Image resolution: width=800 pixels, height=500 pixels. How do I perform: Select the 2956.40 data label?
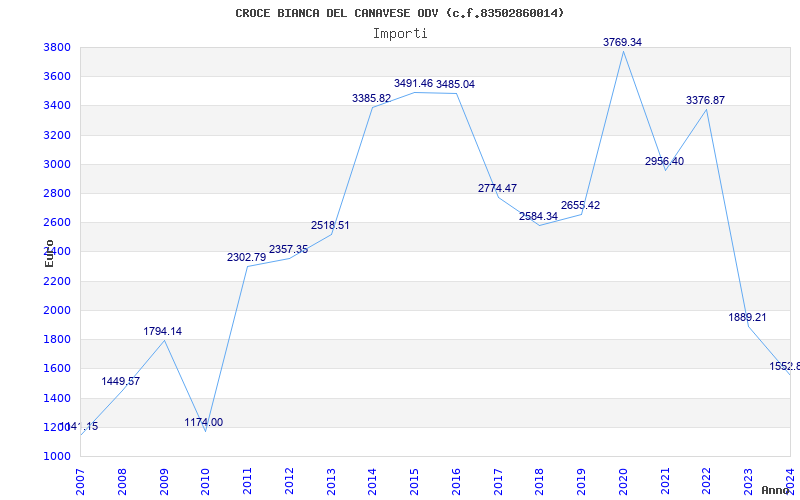pyautogui.click(x=664, y=161)
